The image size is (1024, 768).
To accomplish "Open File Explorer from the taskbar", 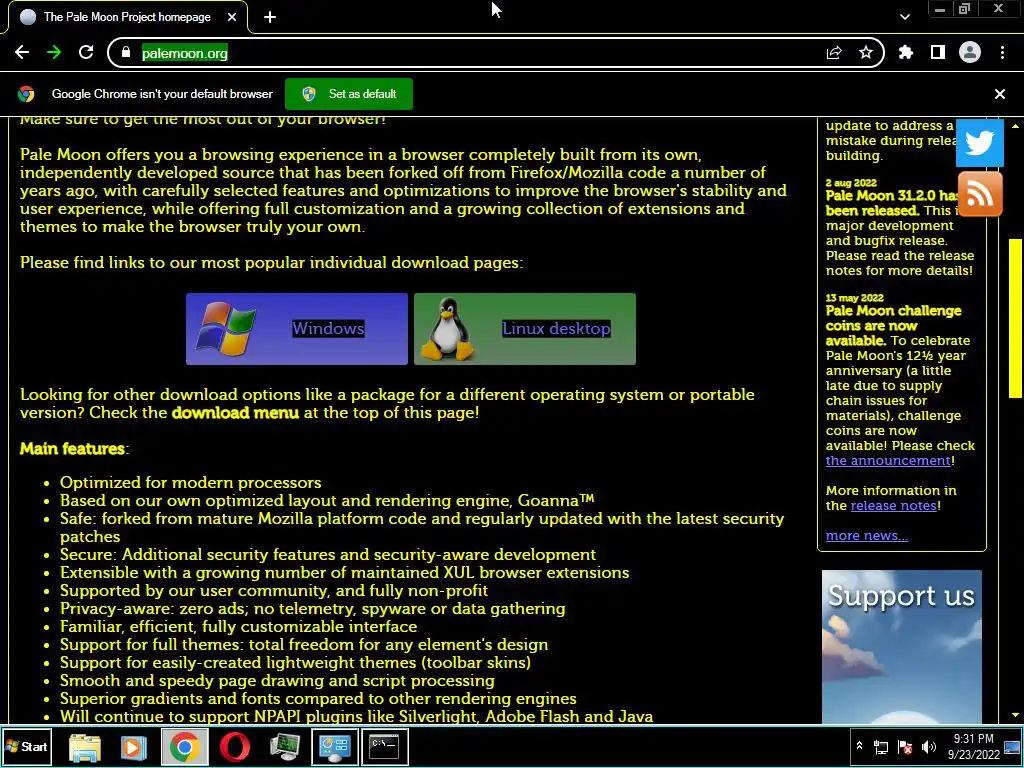I will [85, 747].
